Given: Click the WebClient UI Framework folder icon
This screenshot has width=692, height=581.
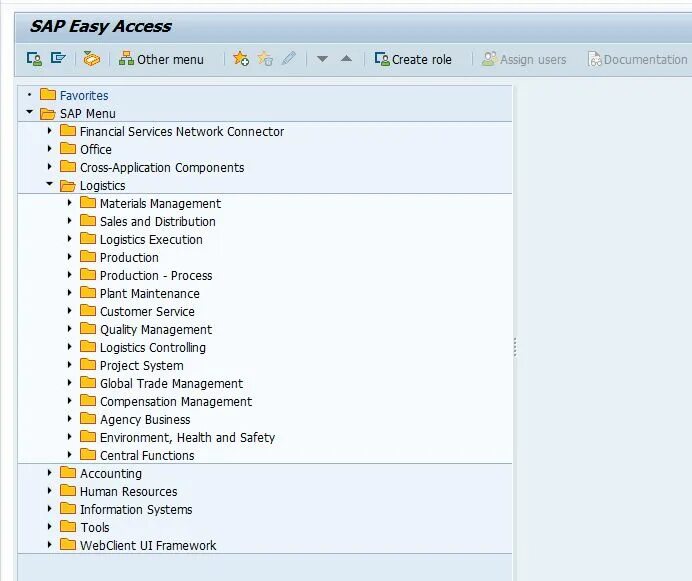Looking at the screenshot, I should 68,545.
